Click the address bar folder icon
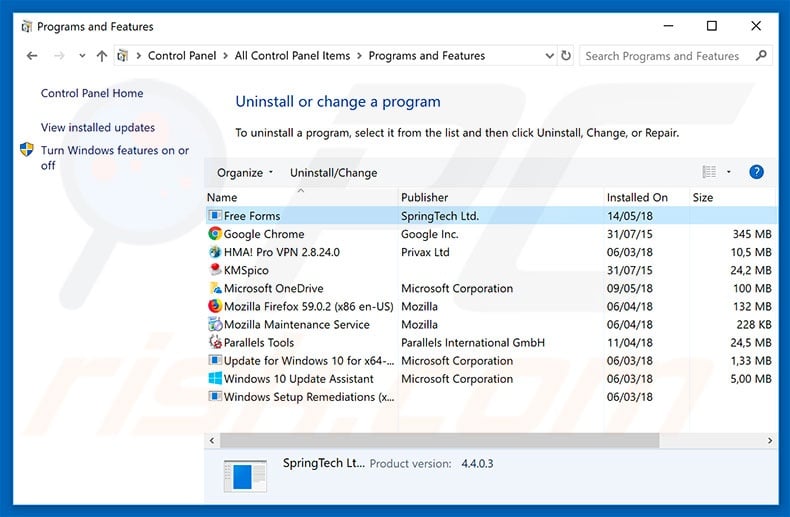 click(x=122, y=55)
